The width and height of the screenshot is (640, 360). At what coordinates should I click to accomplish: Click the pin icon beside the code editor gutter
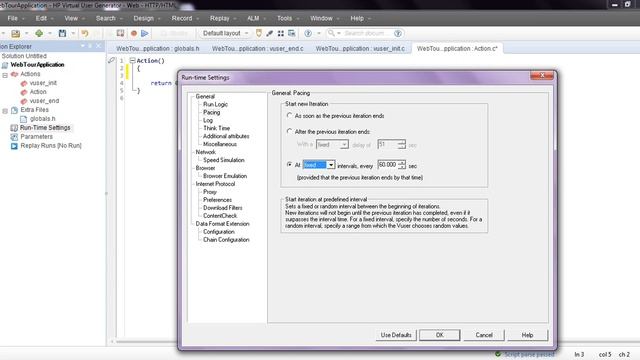coord(111,60)
